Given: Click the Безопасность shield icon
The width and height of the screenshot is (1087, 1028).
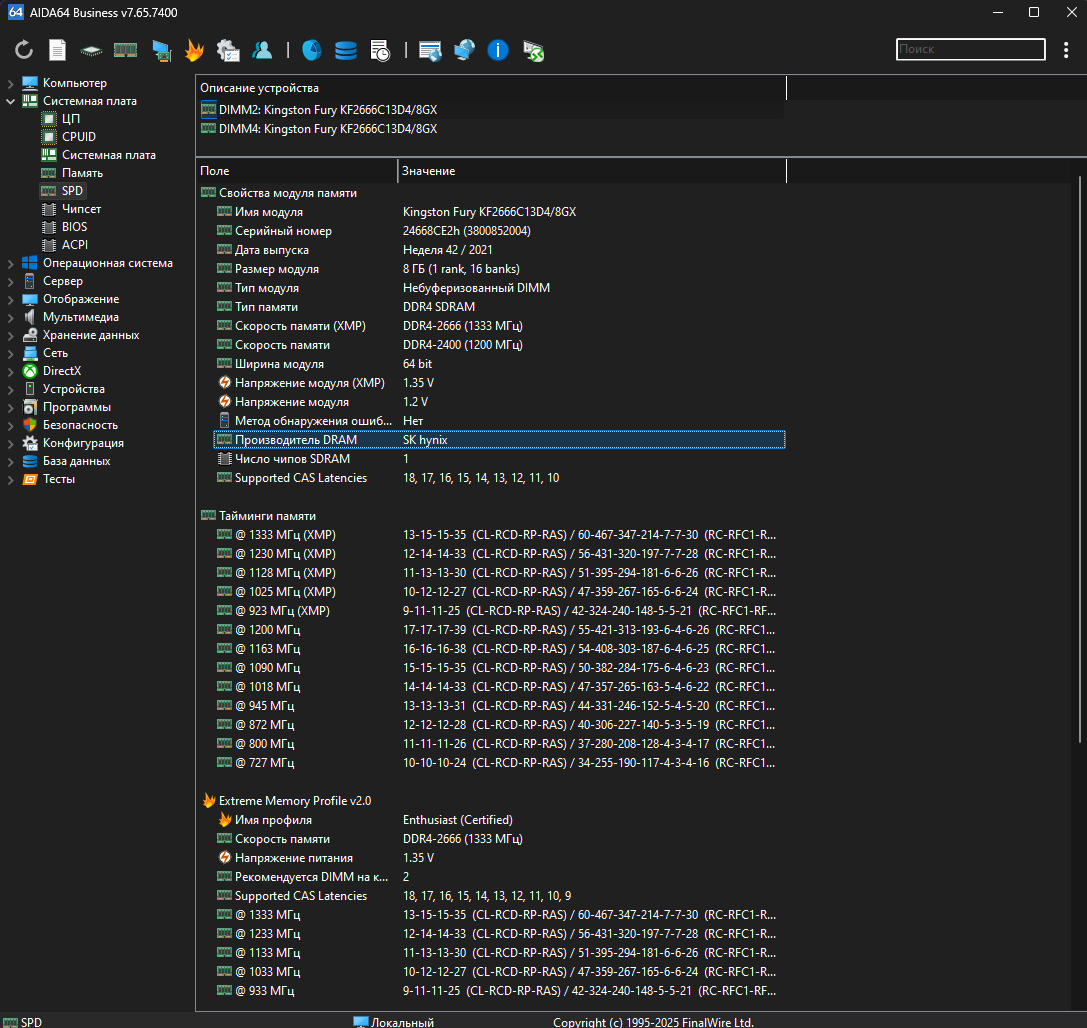Looking at the screenshot, I should pyautogui.click(x=30, y=425).
